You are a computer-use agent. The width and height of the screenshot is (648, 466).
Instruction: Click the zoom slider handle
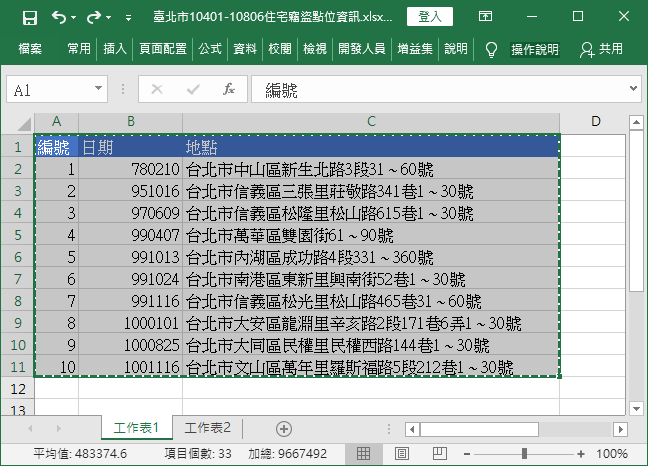point(524,454)
